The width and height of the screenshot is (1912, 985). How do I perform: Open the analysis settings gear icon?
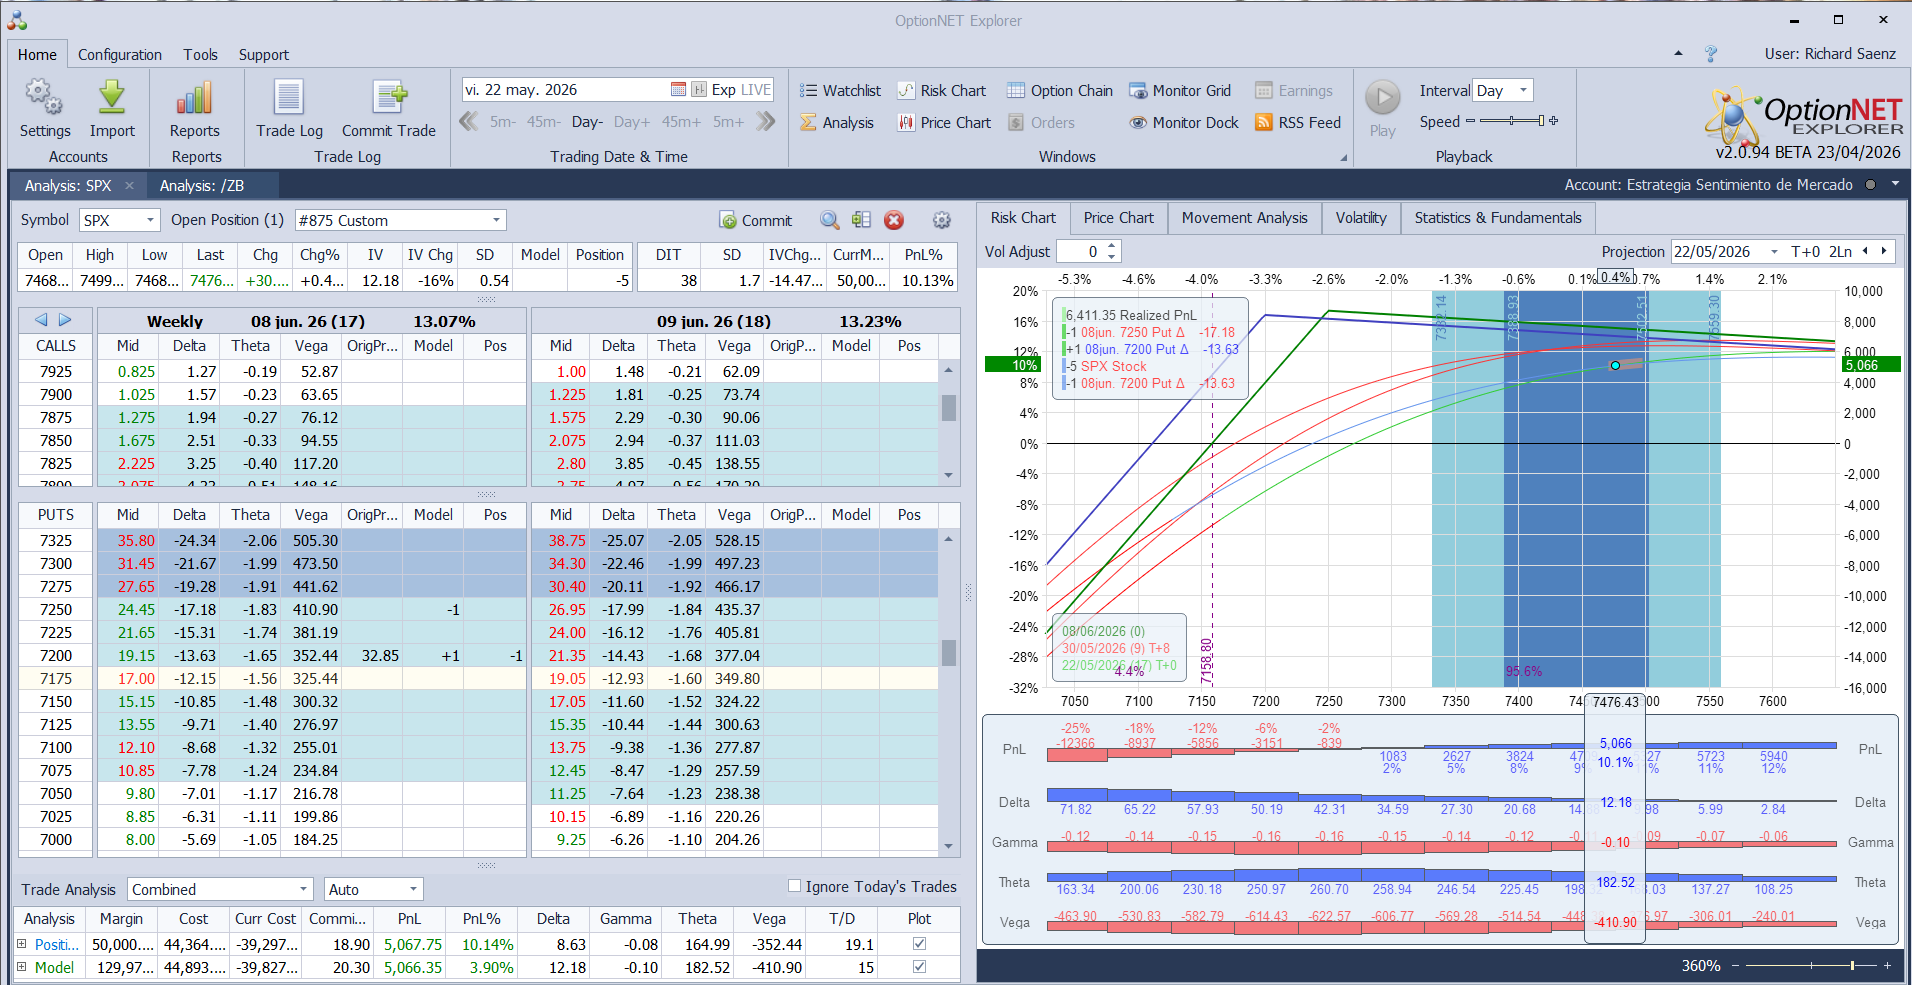click(941, 220)
